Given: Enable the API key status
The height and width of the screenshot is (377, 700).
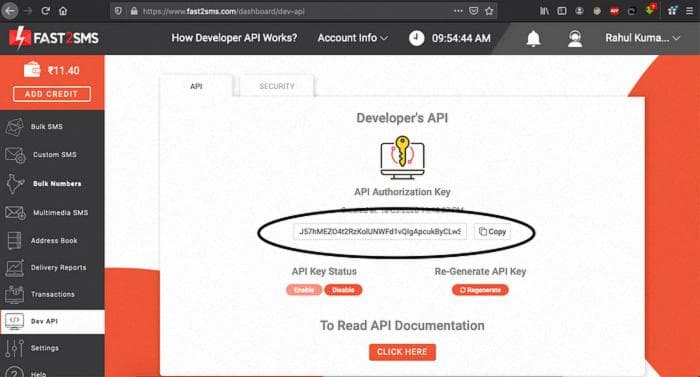Looking at the screenshot, I should tap(304, 290).
